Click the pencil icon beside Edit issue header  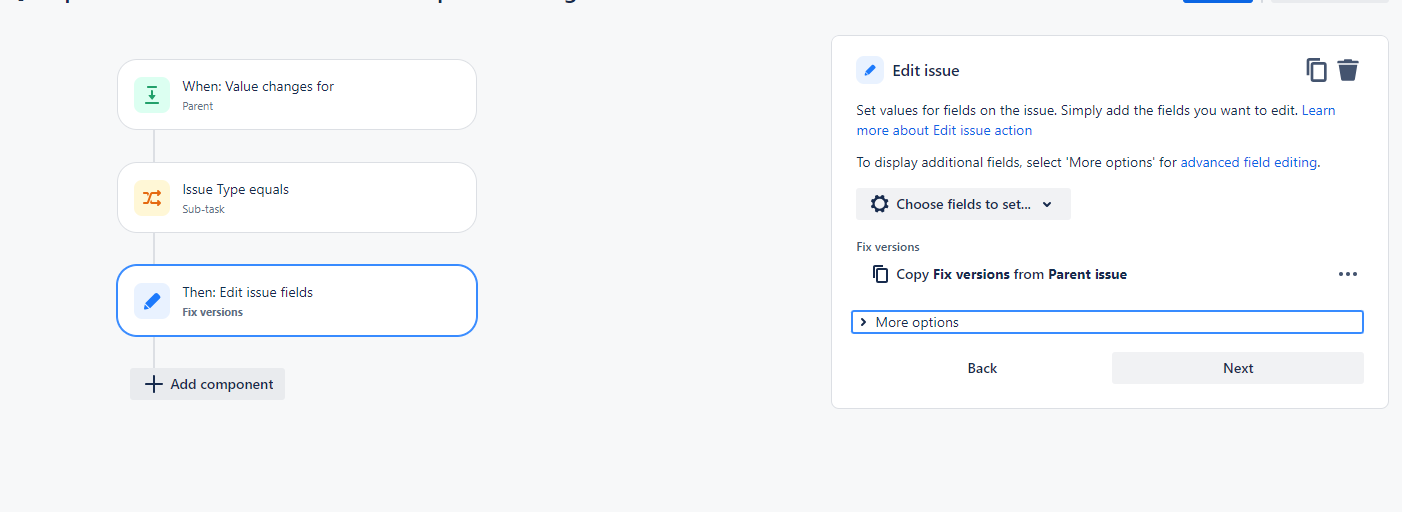click(870, 70)
